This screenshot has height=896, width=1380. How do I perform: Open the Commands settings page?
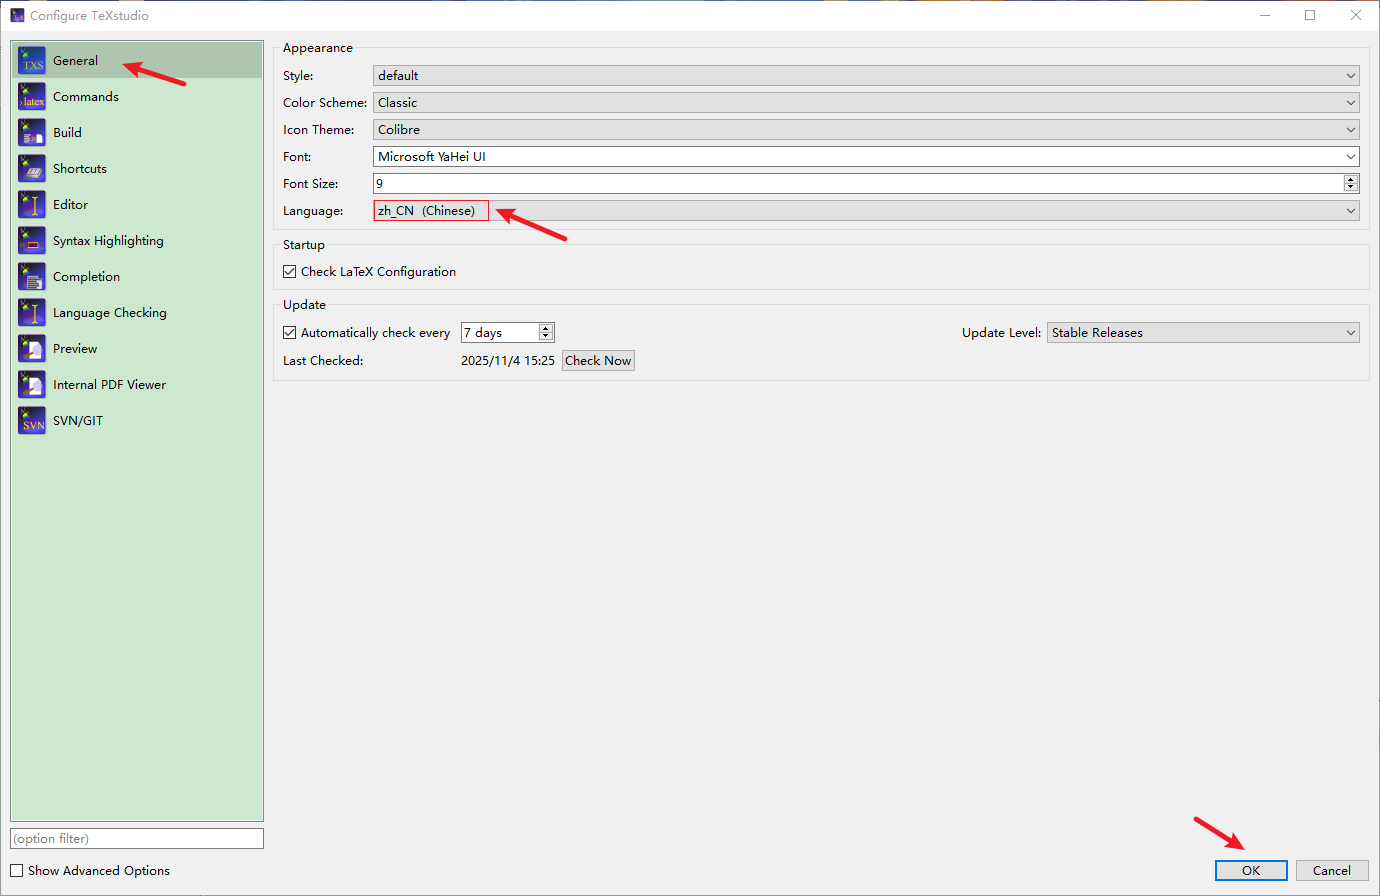[137, 97]
